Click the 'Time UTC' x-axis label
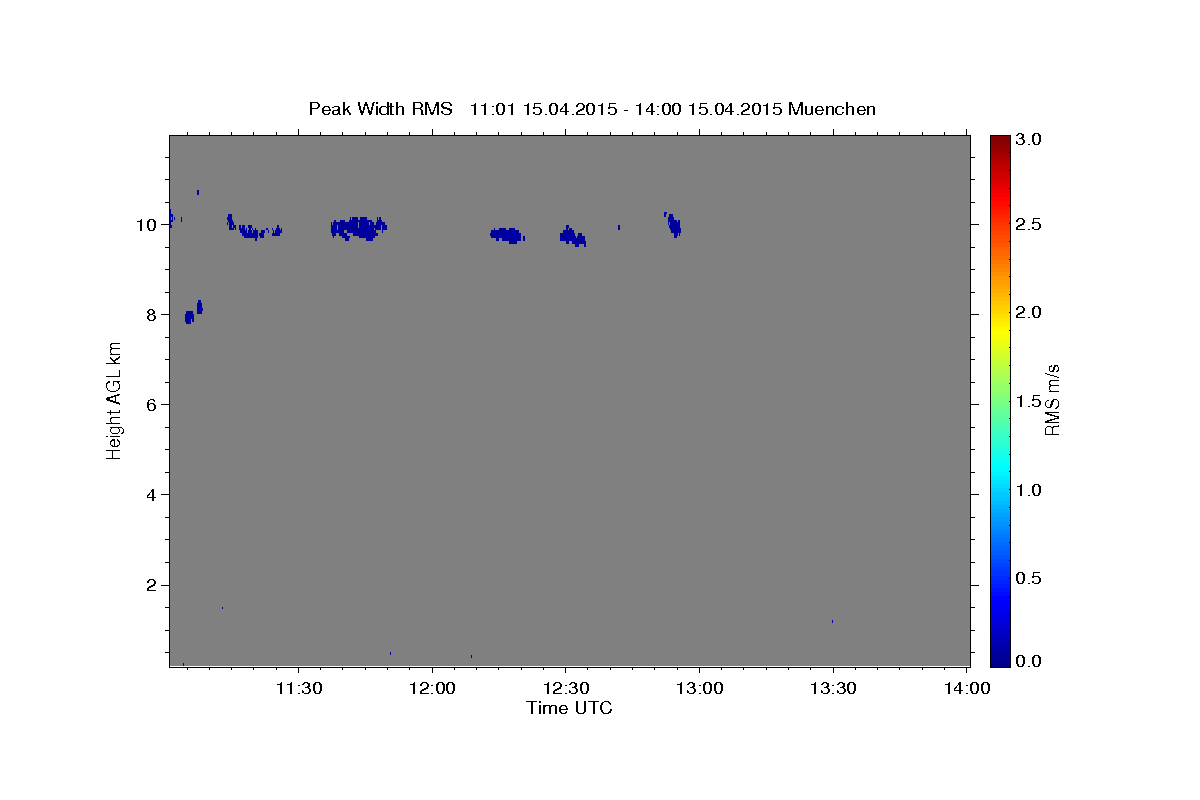1200x800 pixels. point(569,708)
